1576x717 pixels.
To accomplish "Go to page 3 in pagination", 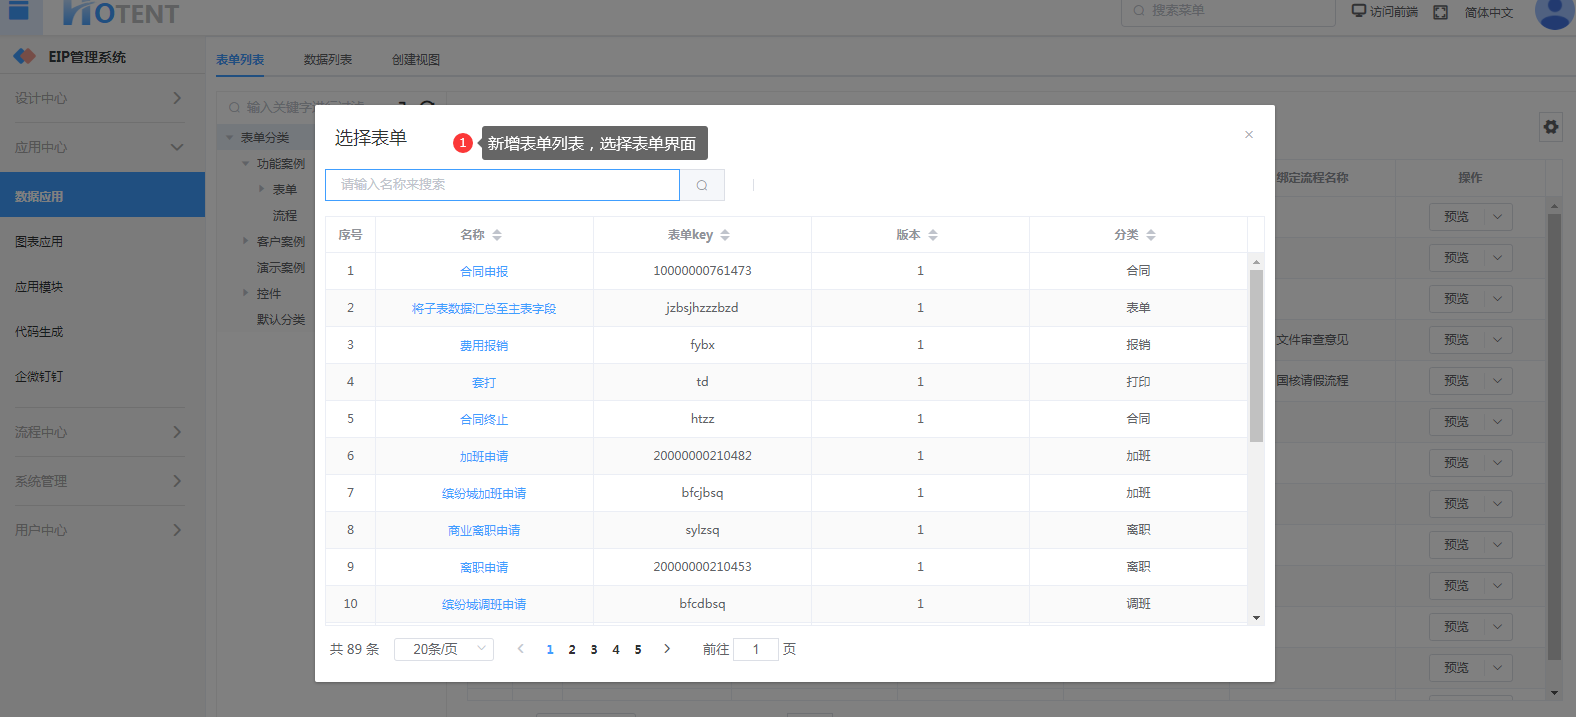I will (x=594, y=650).
